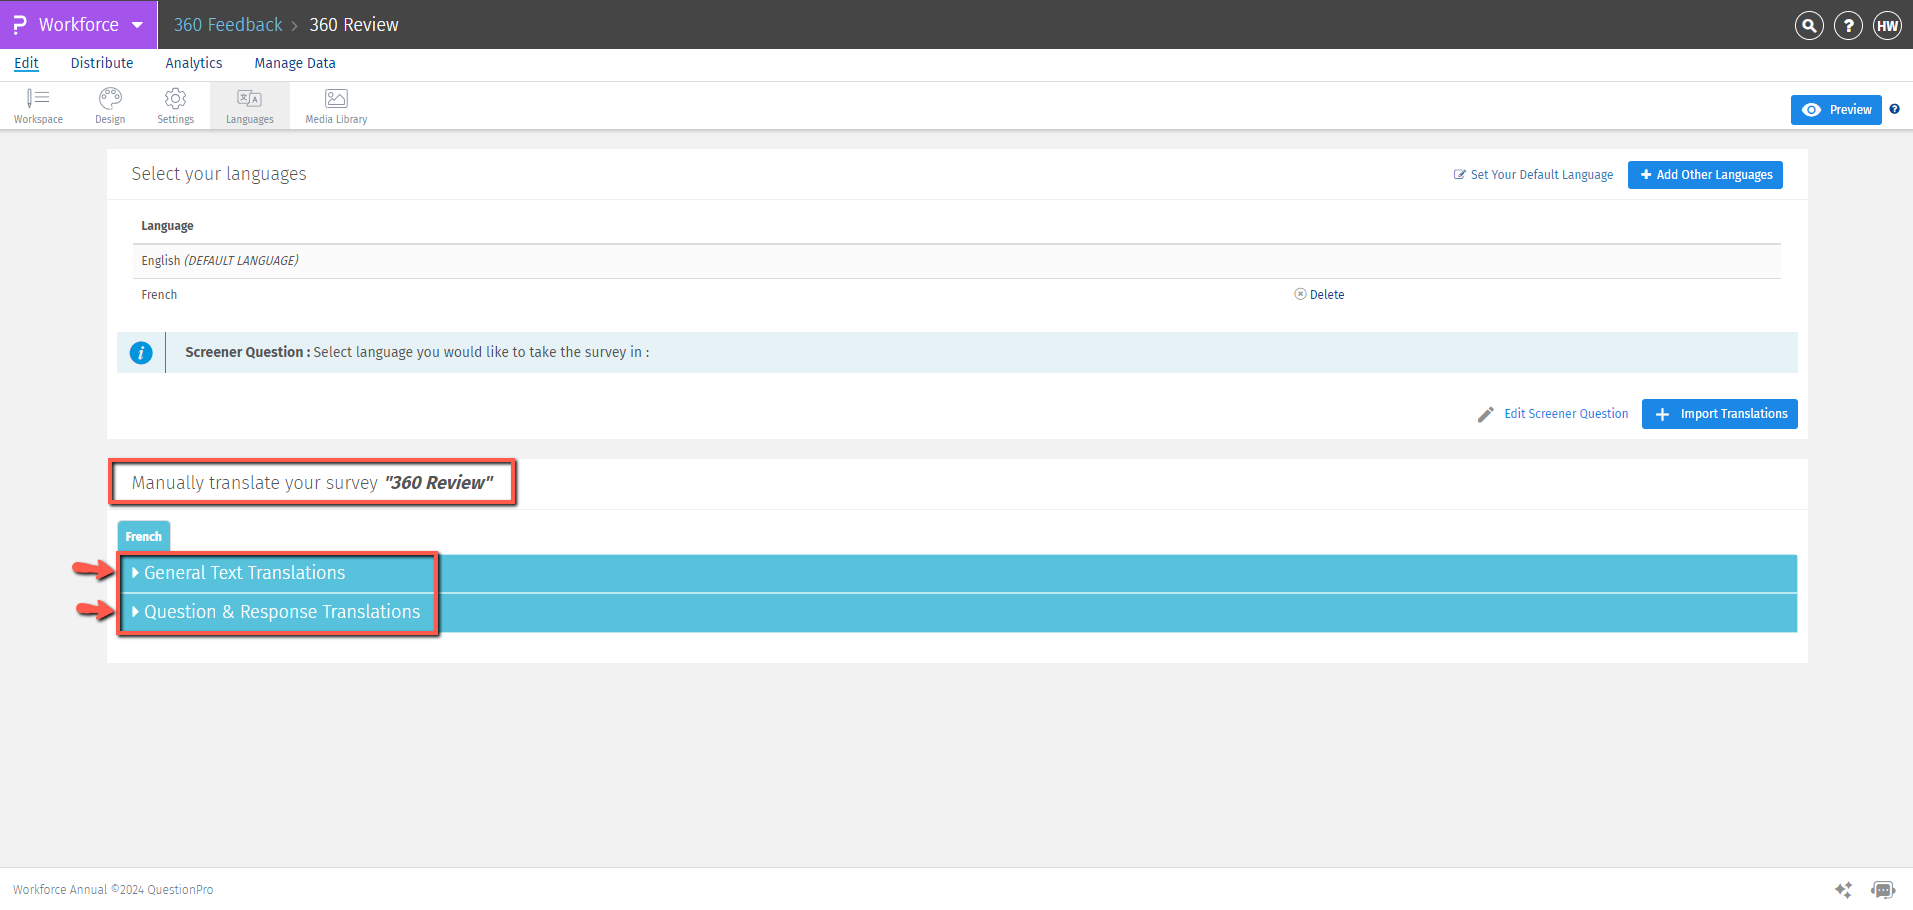This screenshot has height=910, width=1913.
Task: Click Workforce Annual ©2024 QuestionPro footer text
Action: [x=113, y=890]
